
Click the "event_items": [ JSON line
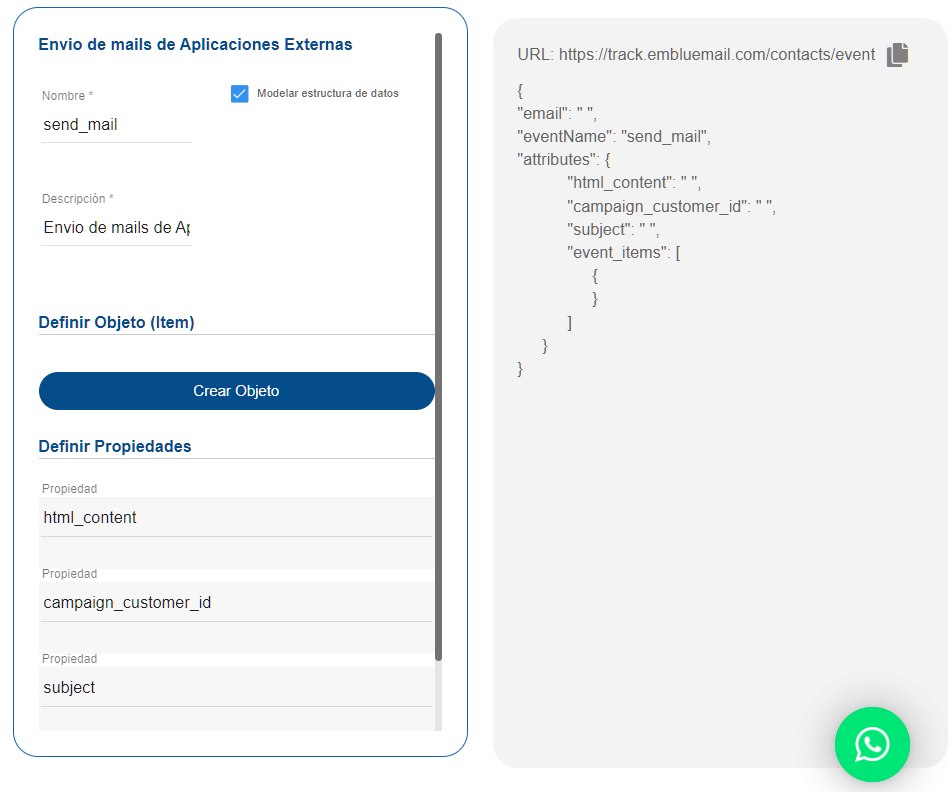click(x=623, y=252)
